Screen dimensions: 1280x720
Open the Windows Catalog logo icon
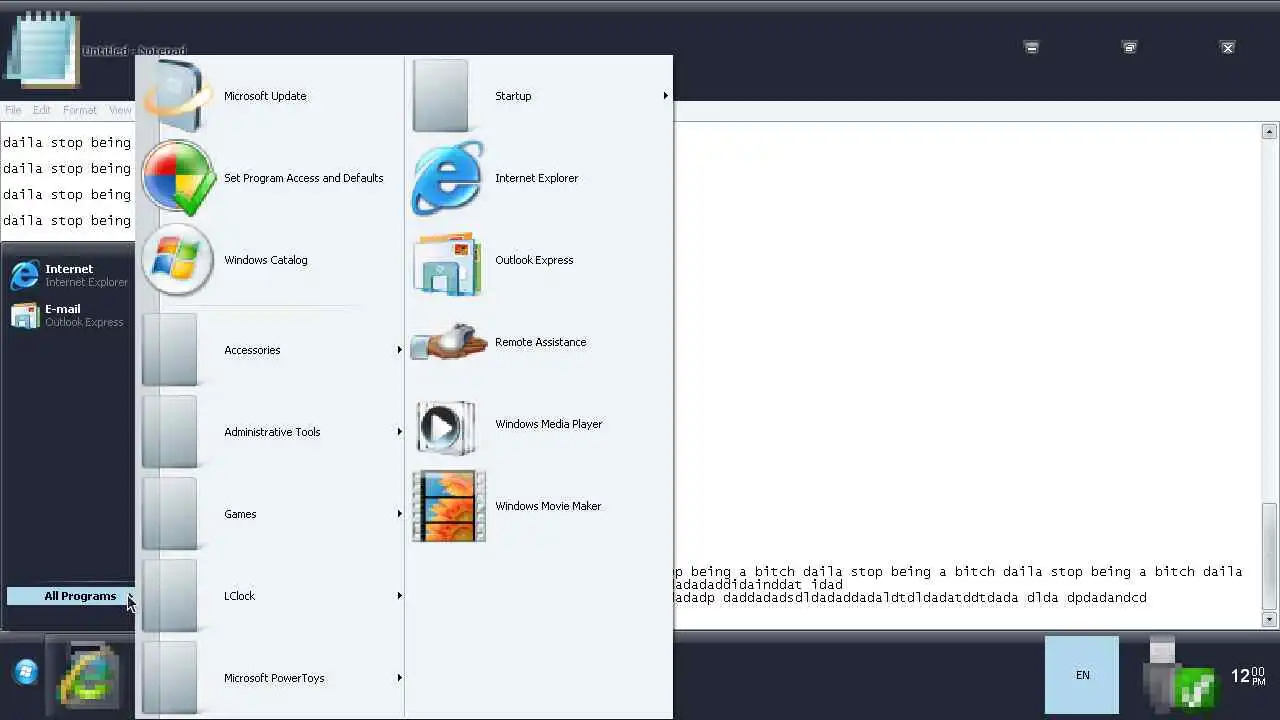[x=178, y=260]
